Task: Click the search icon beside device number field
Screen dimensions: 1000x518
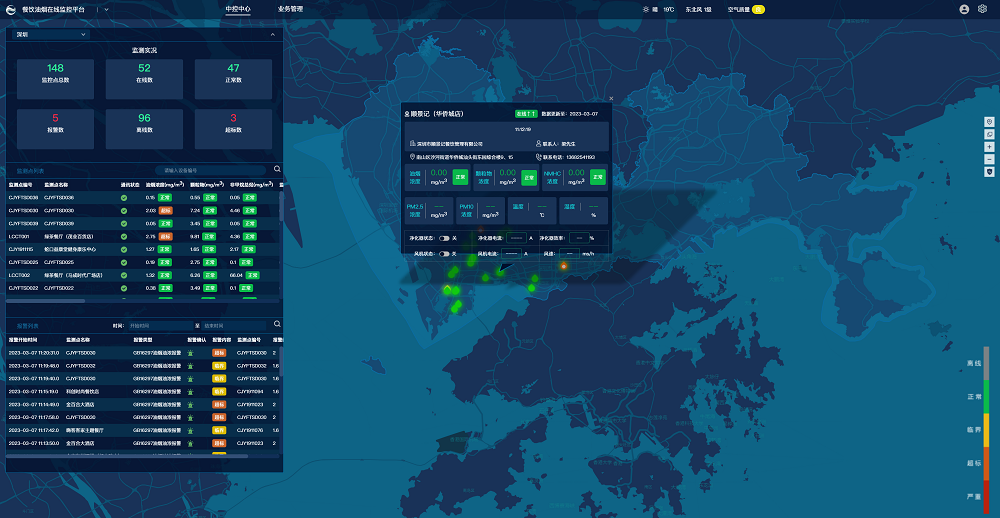Action: click(277, 170)
